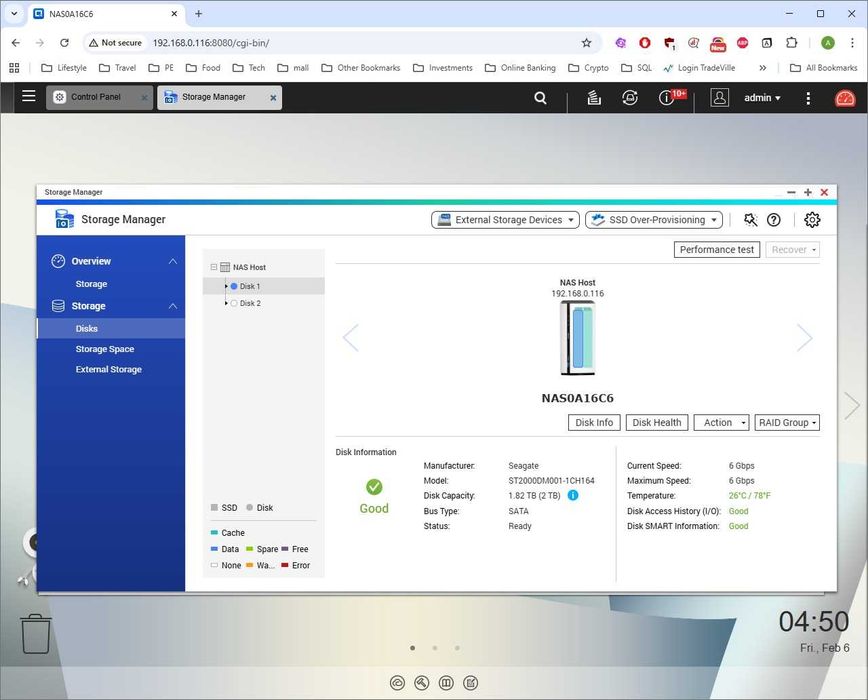
Task: Show previous NAS enclosure with left arrow
Action: click(x=351, y=338)
